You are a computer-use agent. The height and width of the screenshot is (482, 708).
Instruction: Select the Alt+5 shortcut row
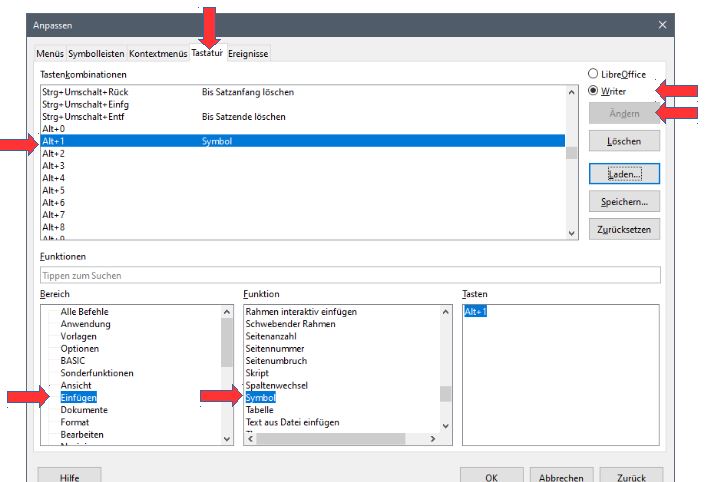tap(303, 190)
